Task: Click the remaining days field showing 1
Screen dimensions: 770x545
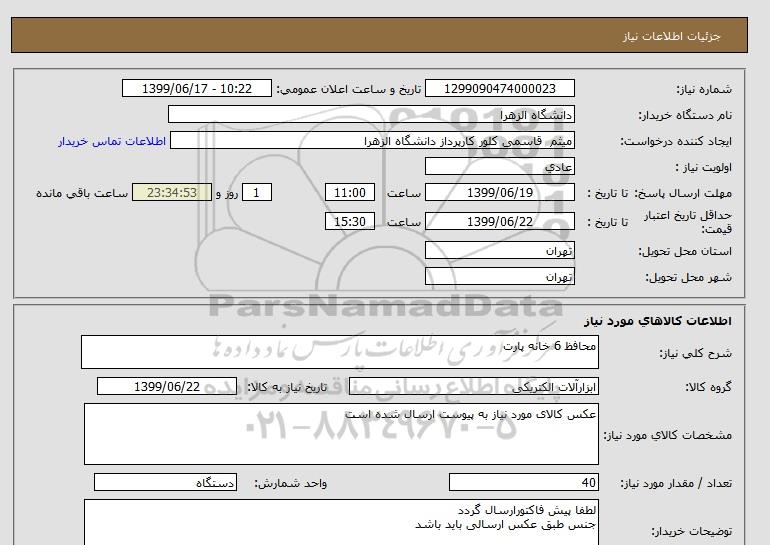Action: click(257, 192)
